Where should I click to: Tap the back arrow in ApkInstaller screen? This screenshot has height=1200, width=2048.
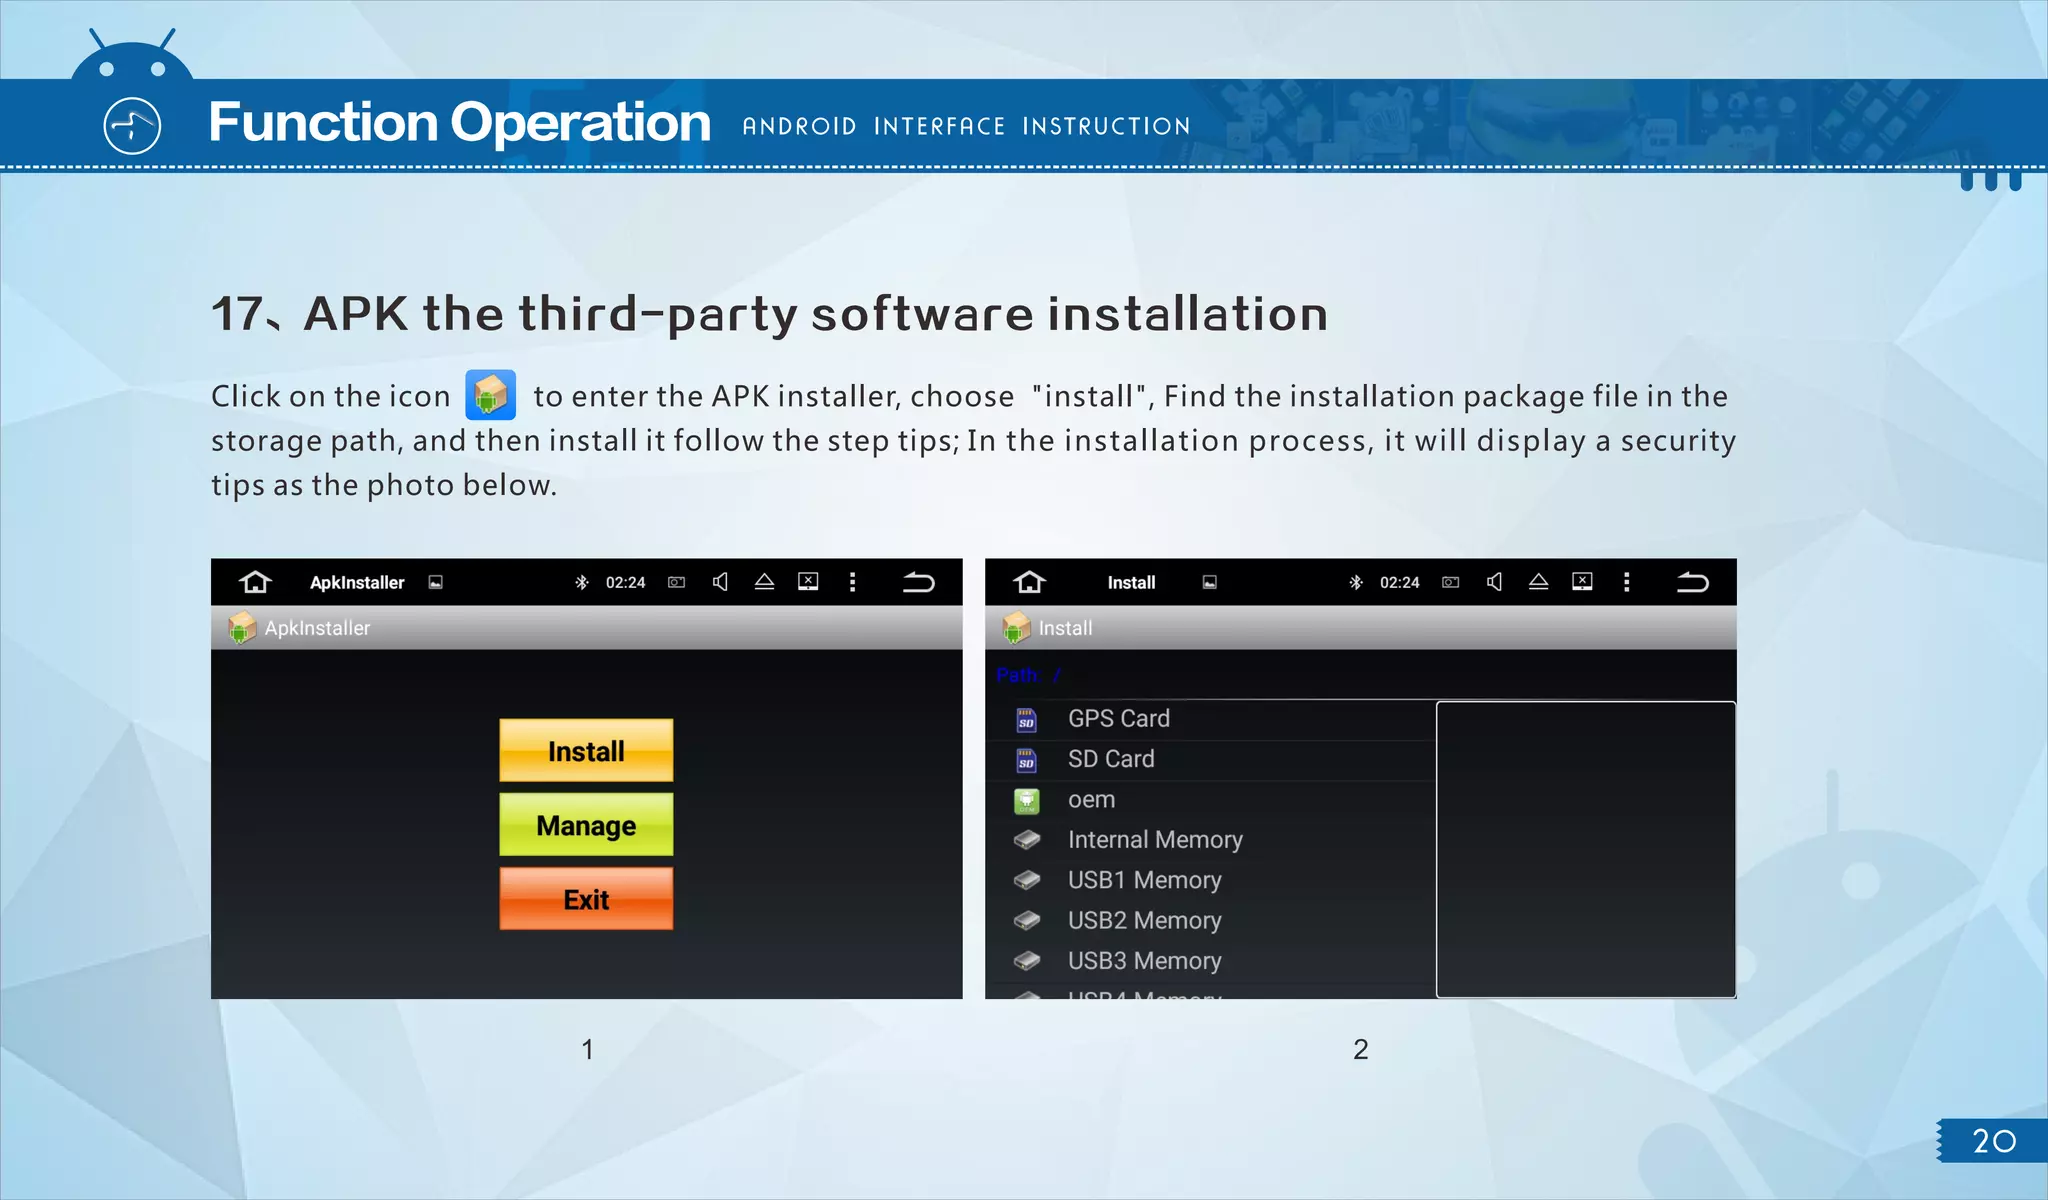[918, 582]
